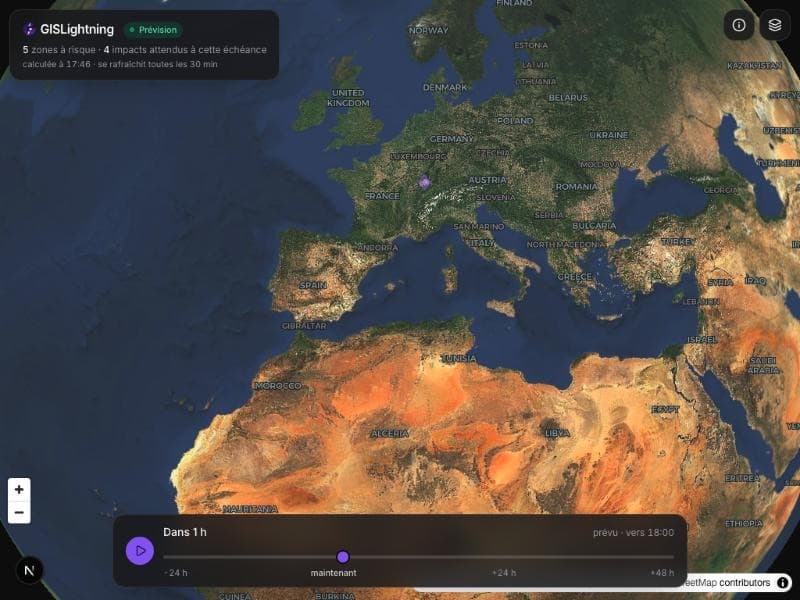Click the EGYPT map label
The width and height of the screenshot is (800, 600).
[x=665, y=409]
